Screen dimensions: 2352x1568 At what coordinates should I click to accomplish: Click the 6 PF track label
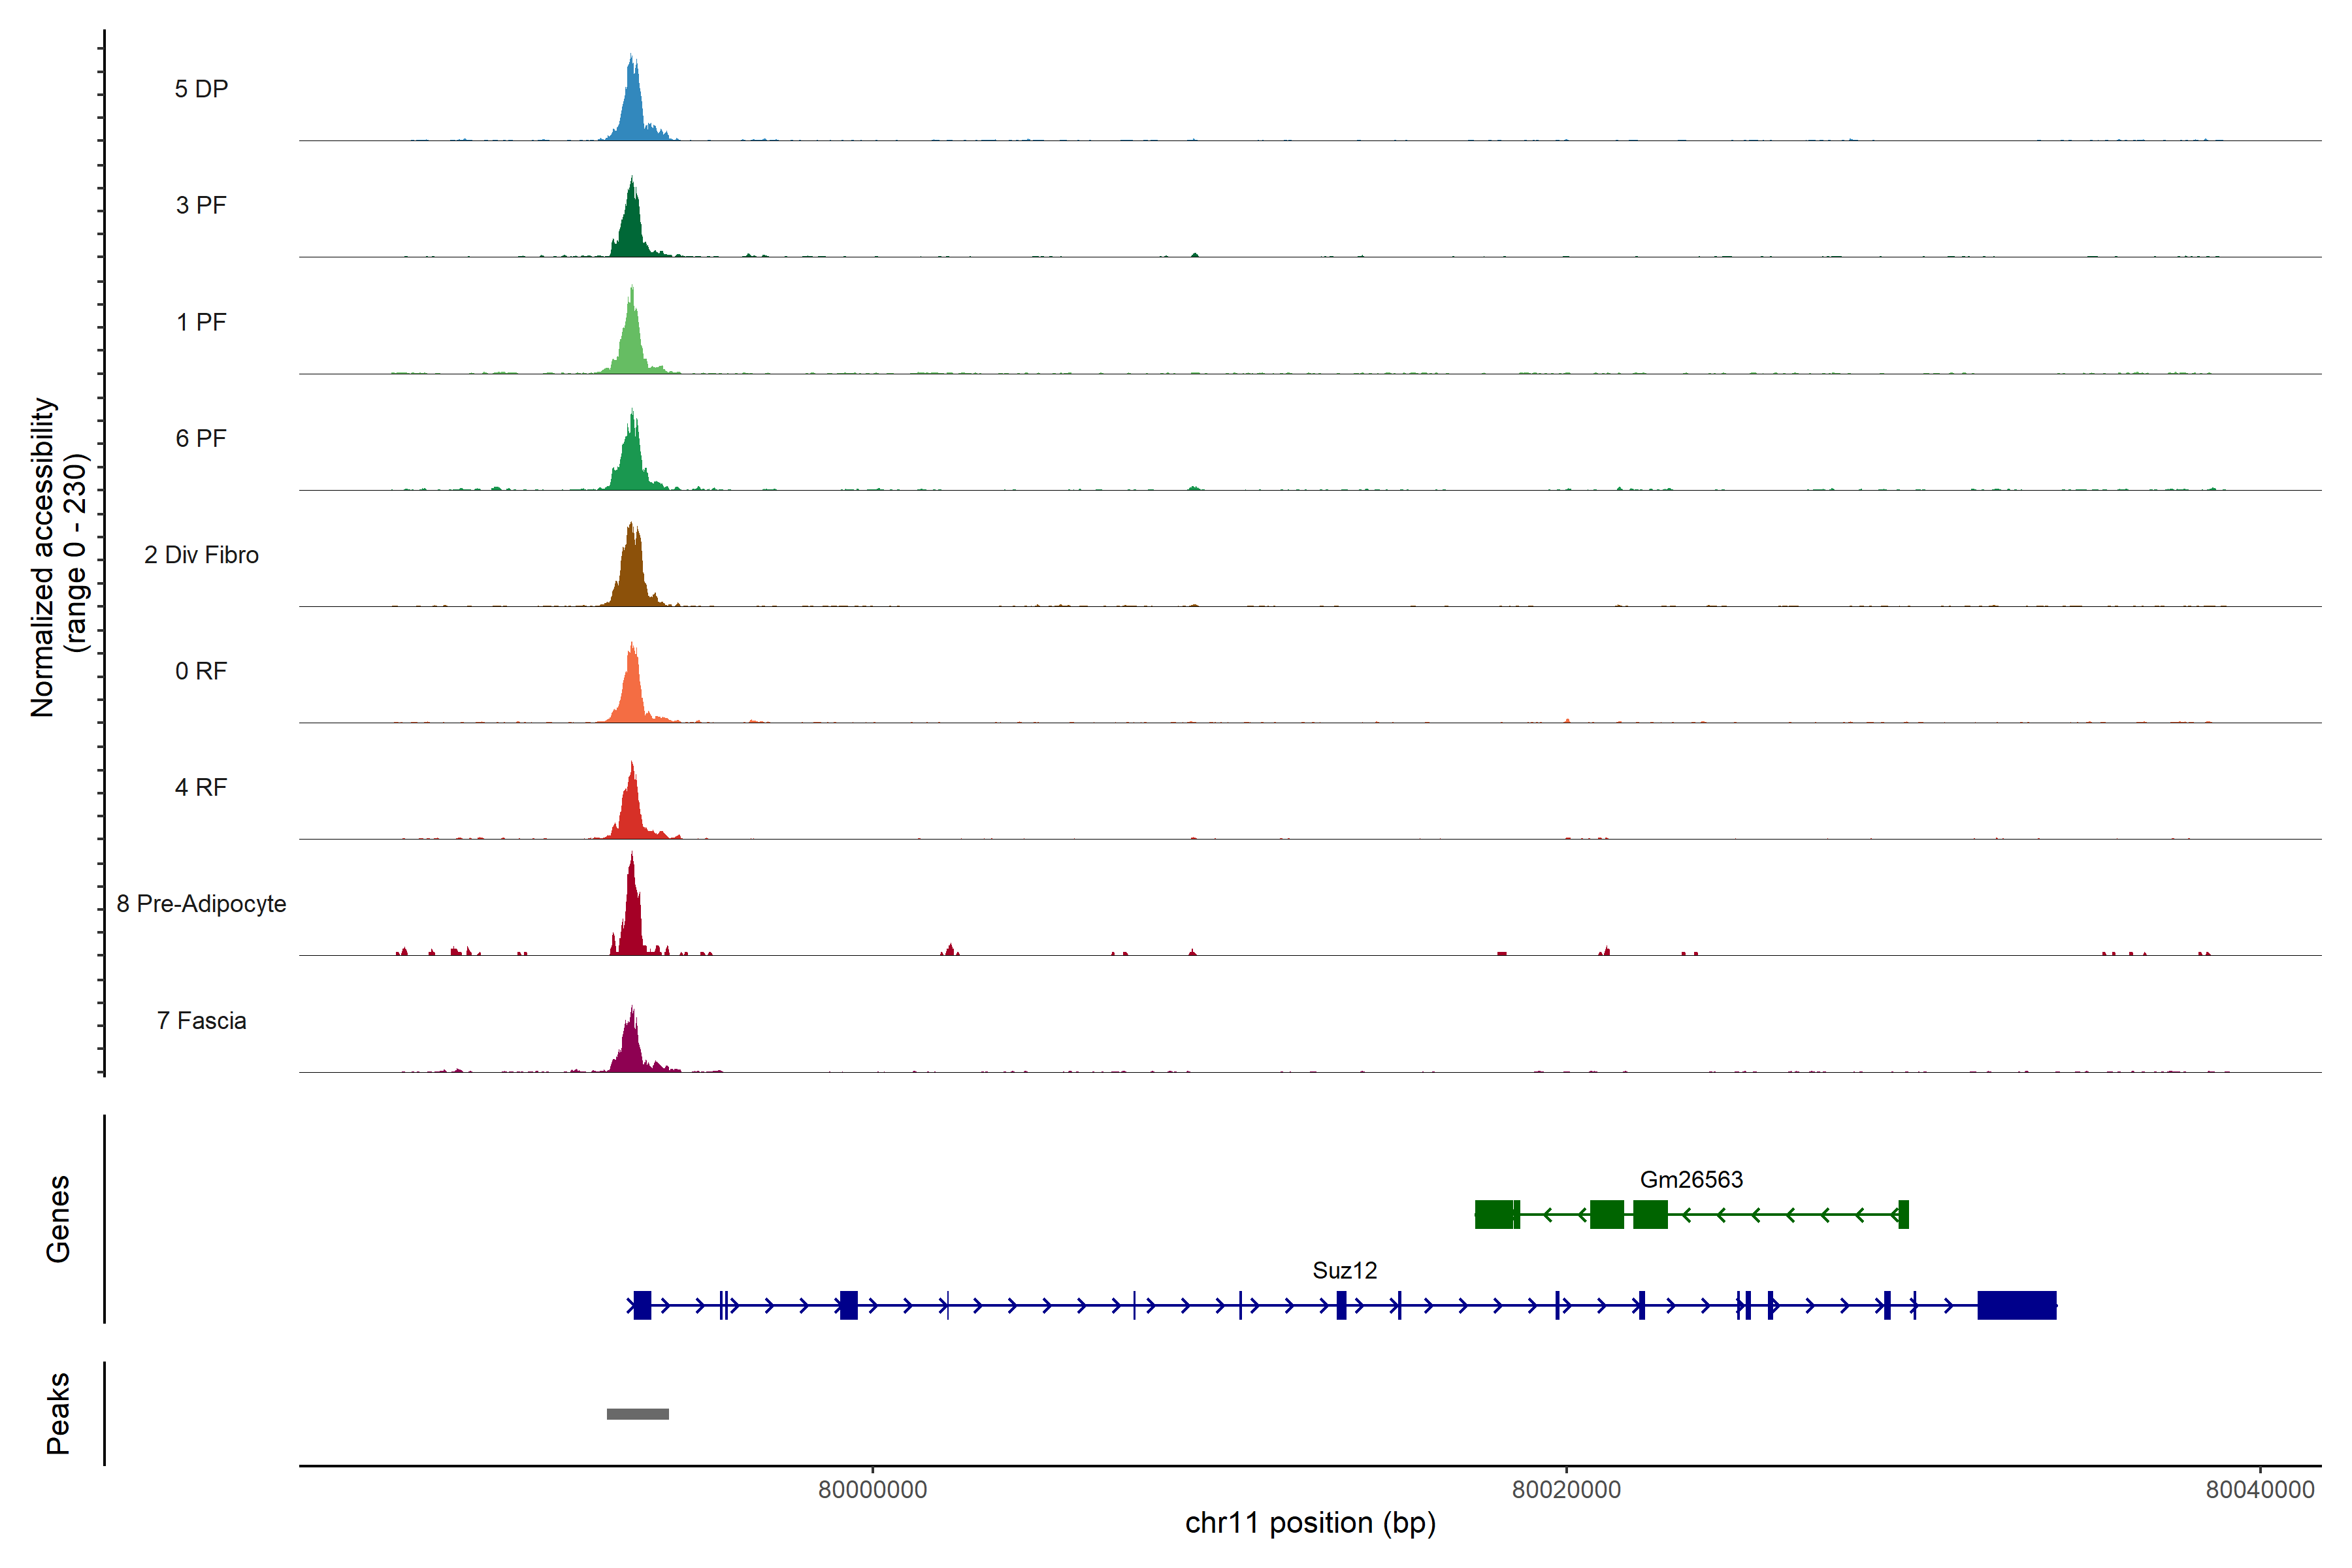(x=201, y=438)
